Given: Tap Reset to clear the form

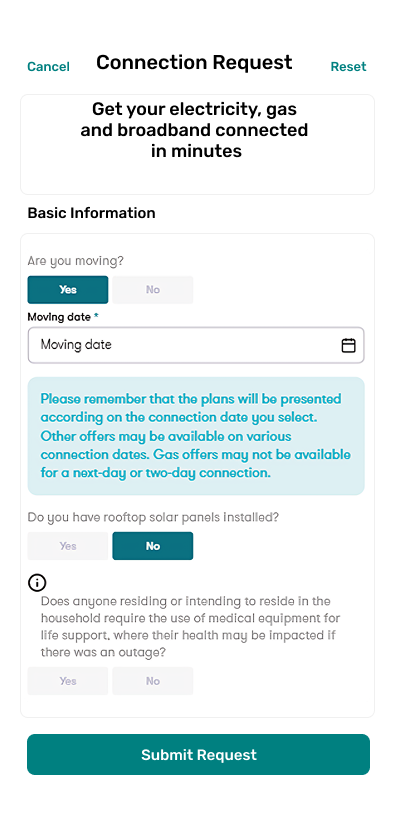Looking at the screenshot, I should pos(348,67).
